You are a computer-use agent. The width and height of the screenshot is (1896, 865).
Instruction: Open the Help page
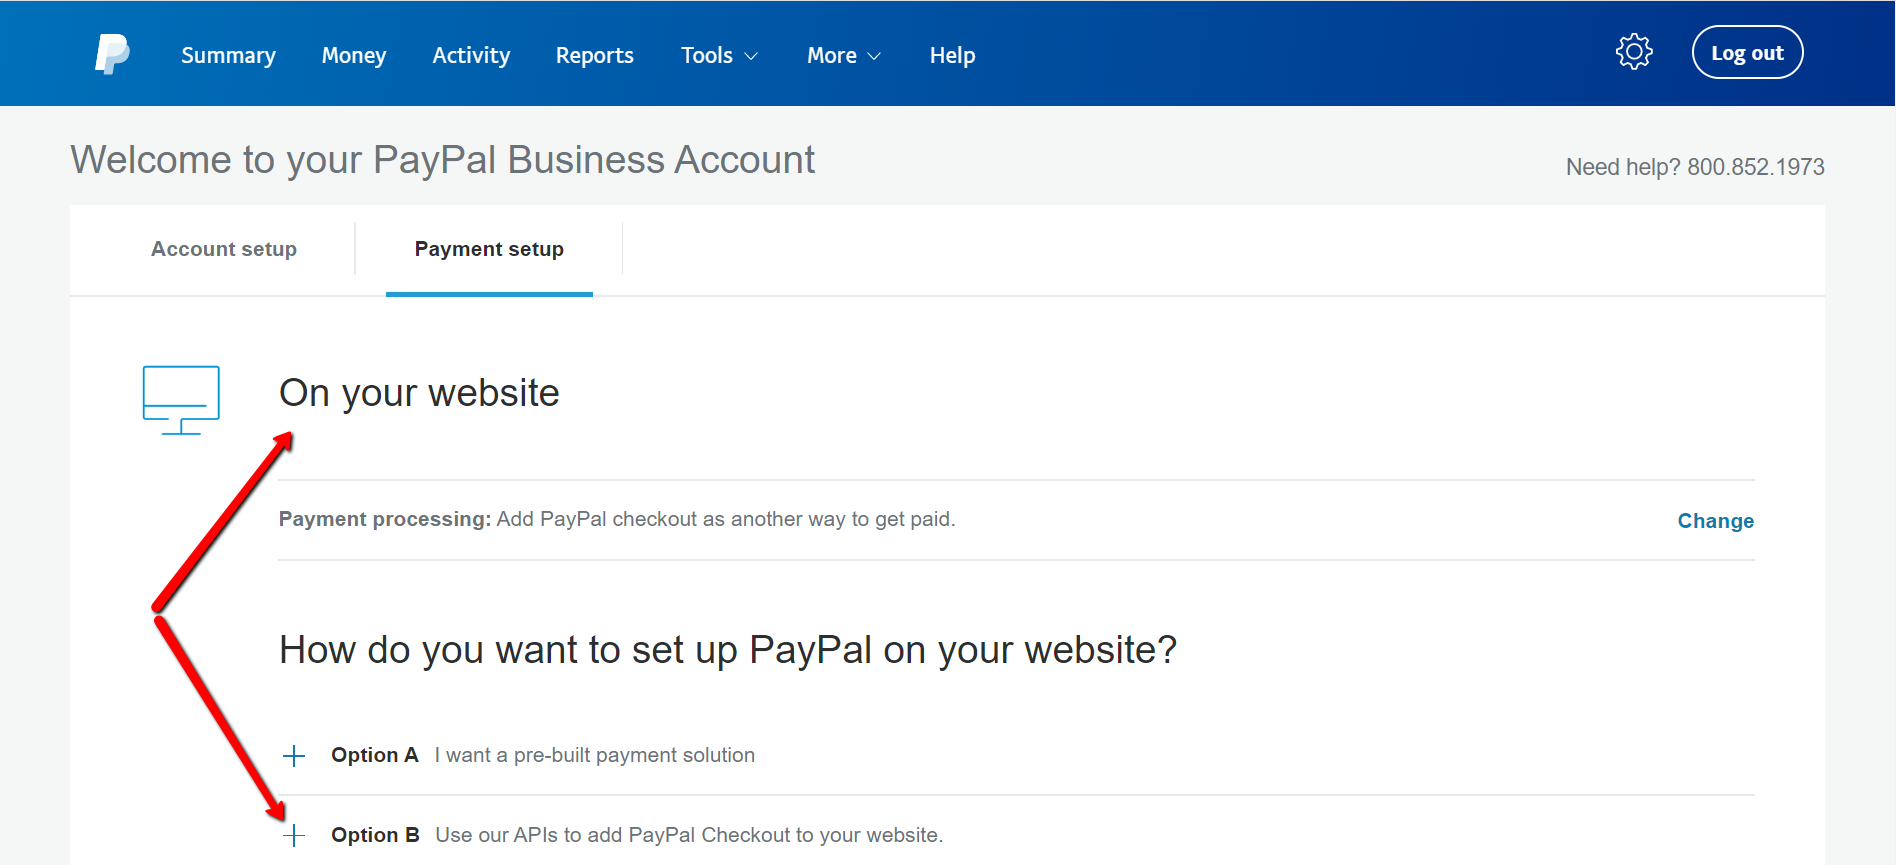pyautogui.click(x=952, y=55)
